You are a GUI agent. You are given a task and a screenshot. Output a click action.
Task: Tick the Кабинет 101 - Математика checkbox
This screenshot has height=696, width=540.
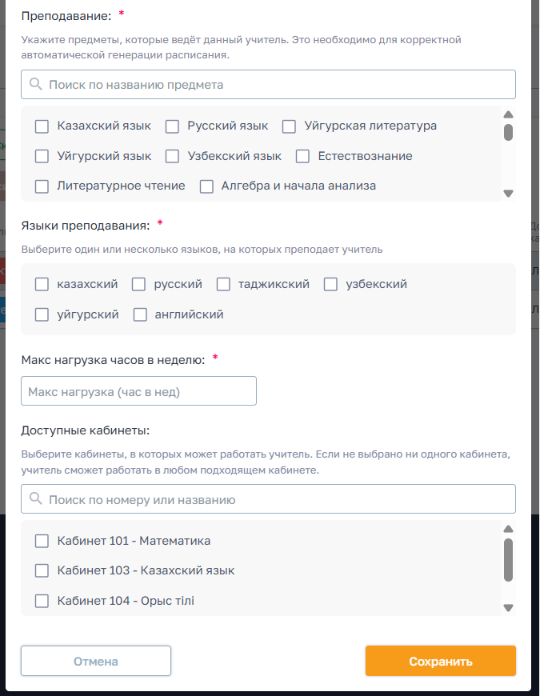click(42, 541)
